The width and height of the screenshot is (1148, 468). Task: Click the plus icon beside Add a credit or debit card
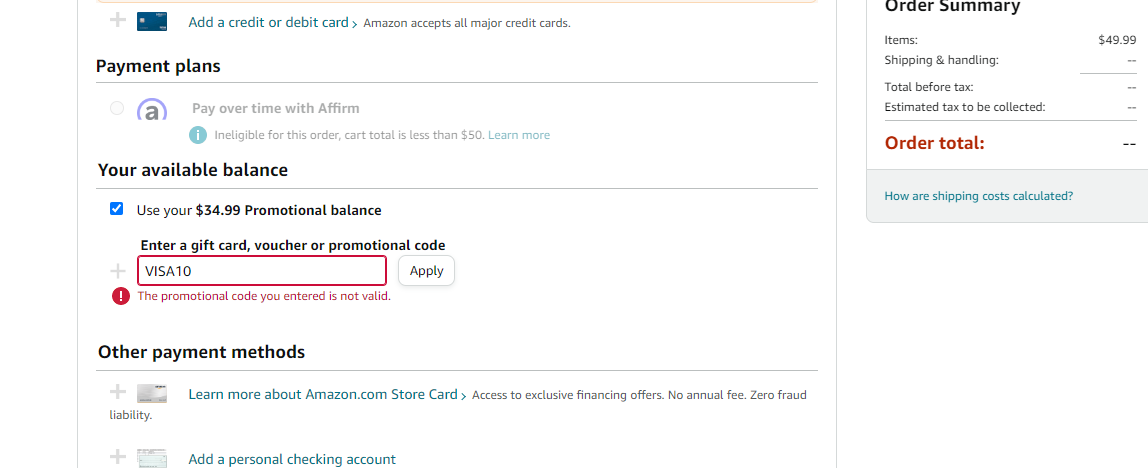118,21
